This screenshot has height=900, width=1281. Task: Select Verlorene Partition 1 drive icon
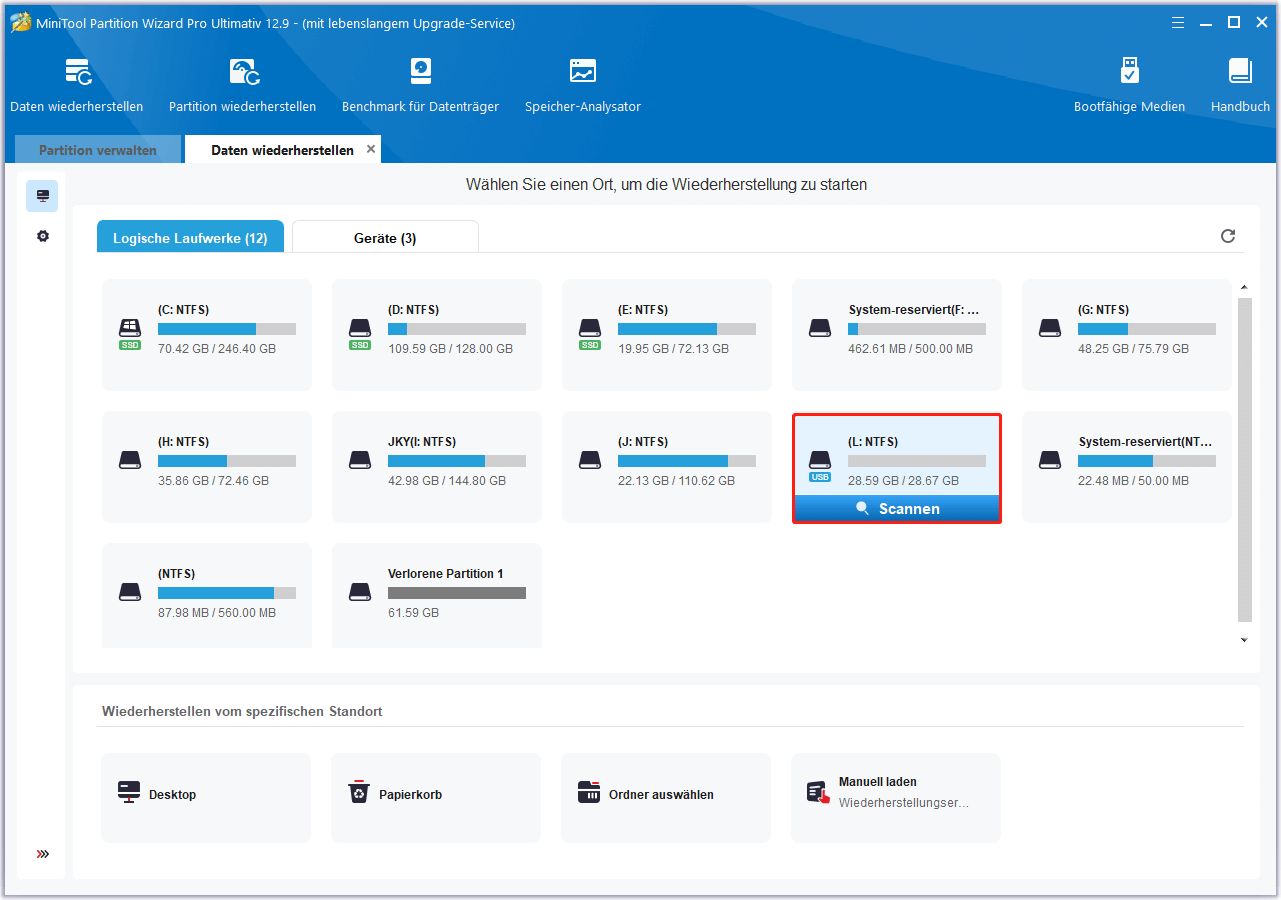point(360,592)
